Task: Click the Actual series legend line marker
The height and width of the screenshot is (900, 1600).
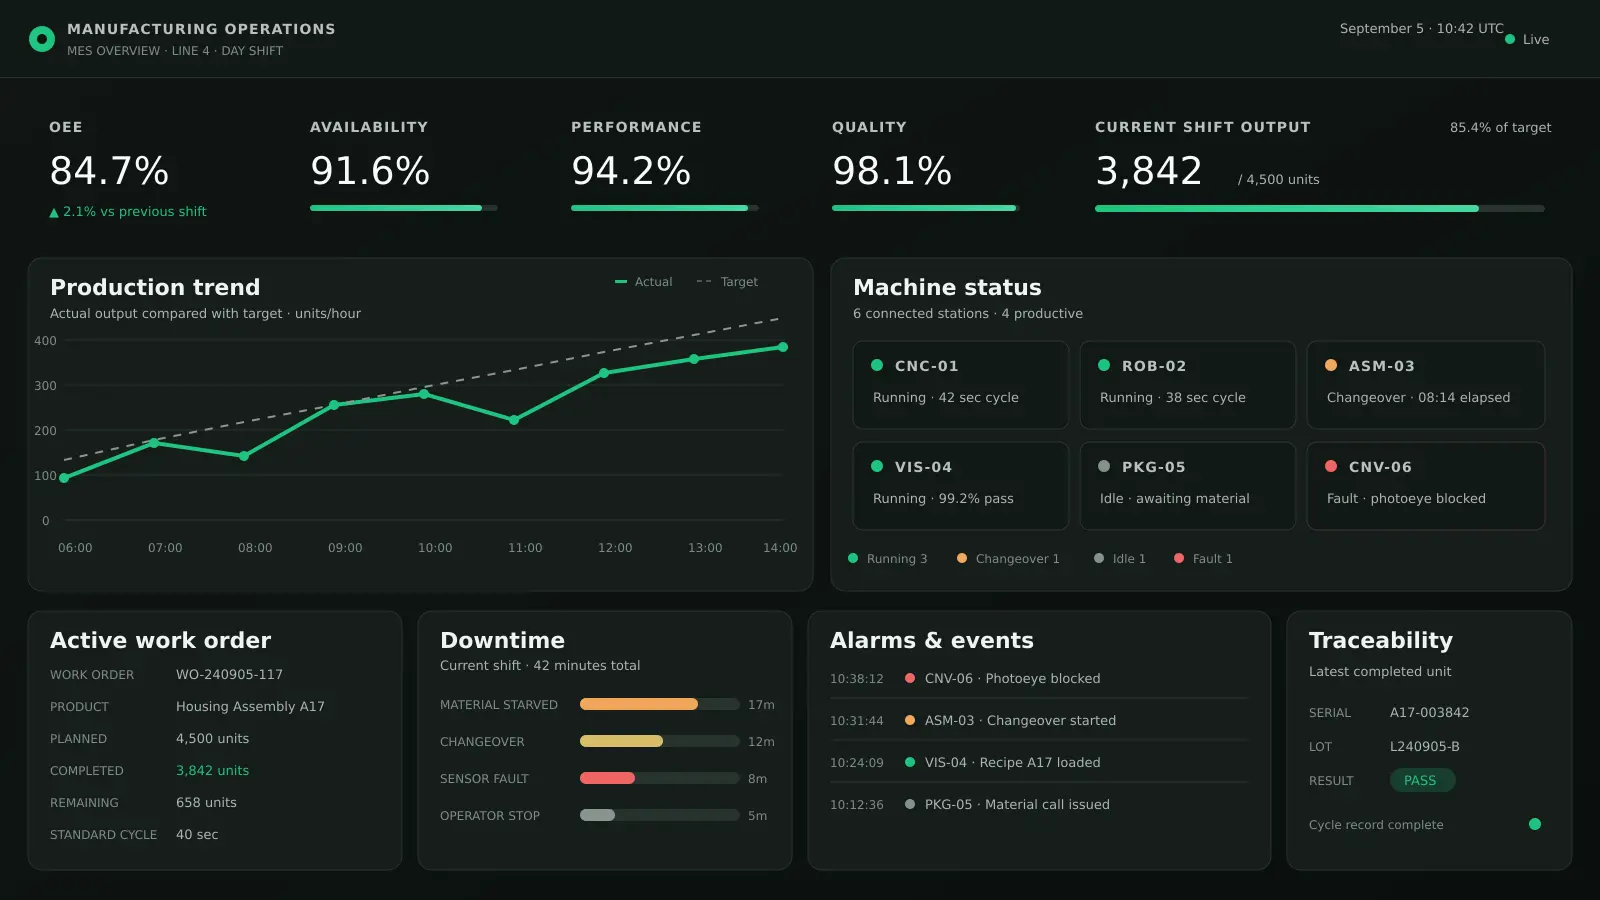Action: point(621,282)
